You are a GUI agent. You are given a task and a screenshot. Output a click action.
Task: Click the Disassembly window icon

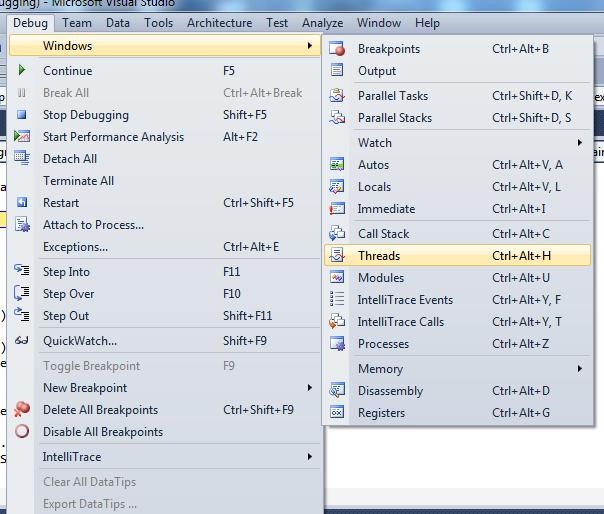pos(337,390)
